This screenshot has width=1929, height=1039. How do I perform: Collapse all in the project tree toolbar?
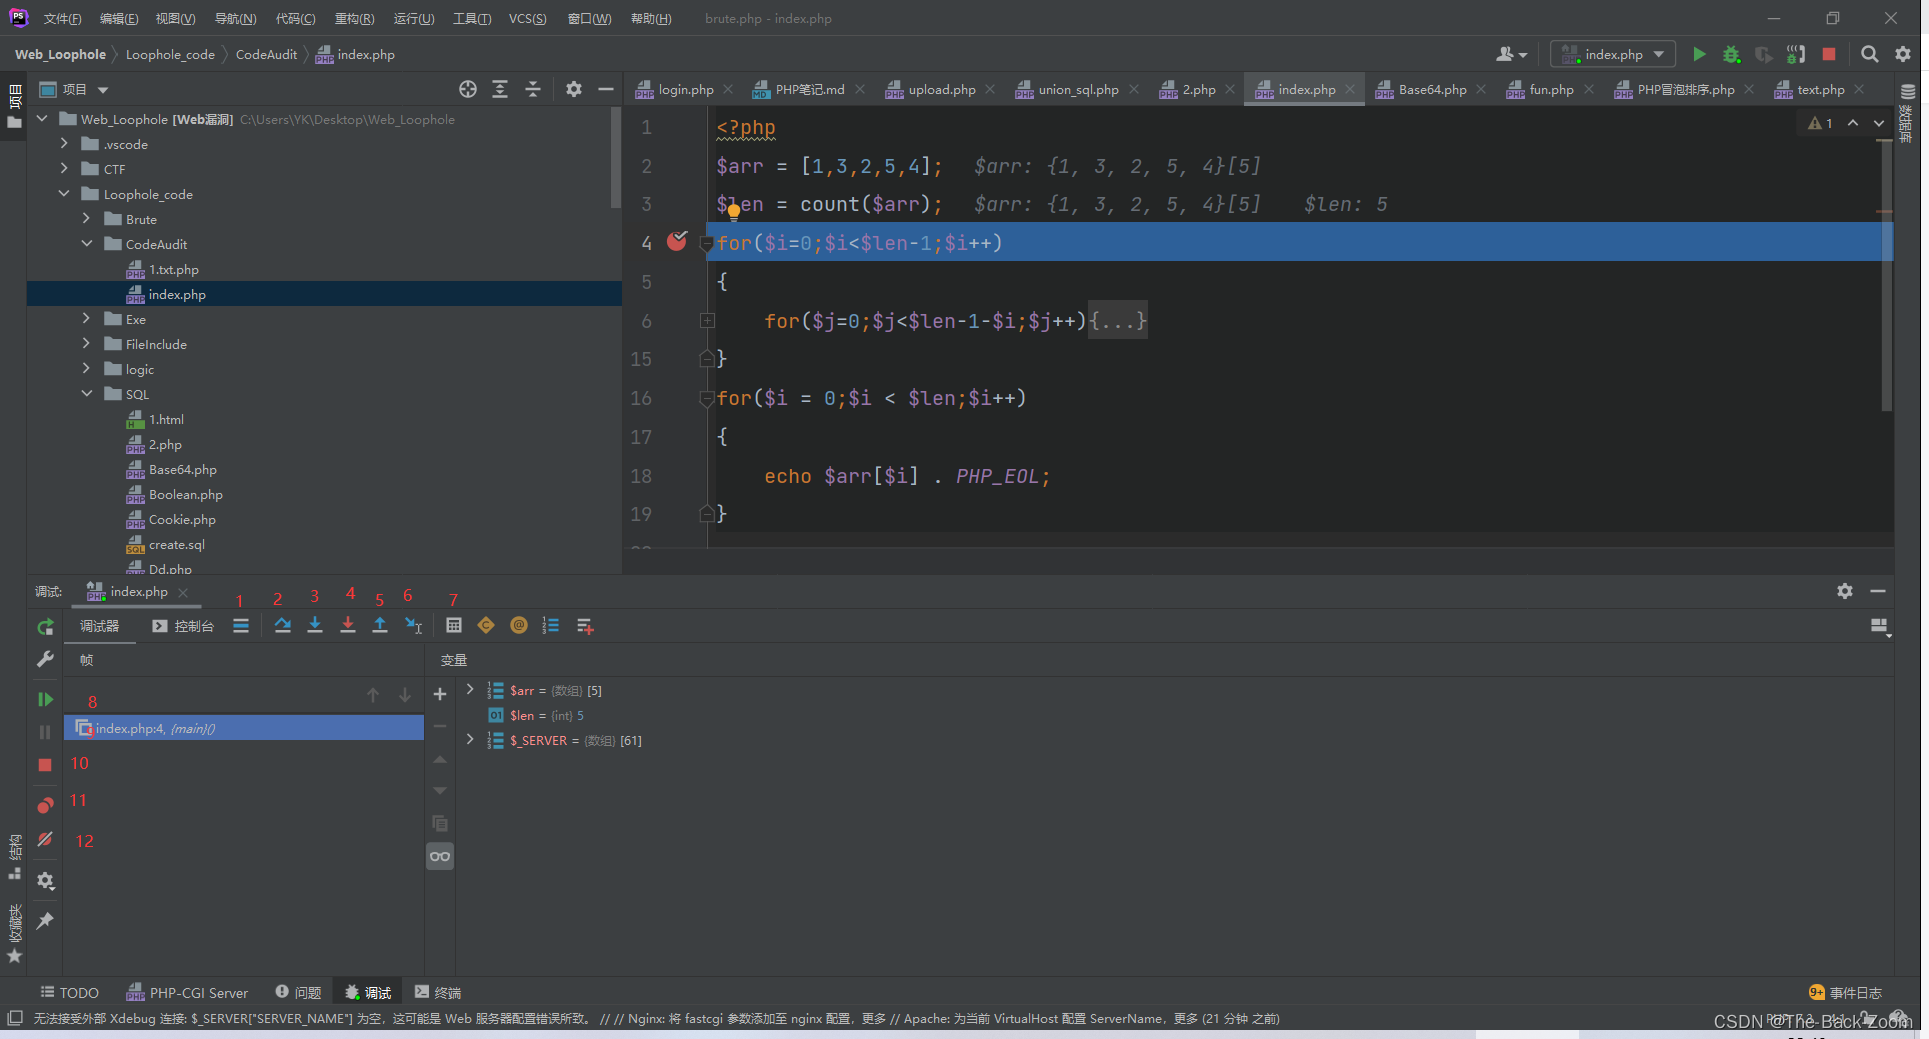[533, 90]
